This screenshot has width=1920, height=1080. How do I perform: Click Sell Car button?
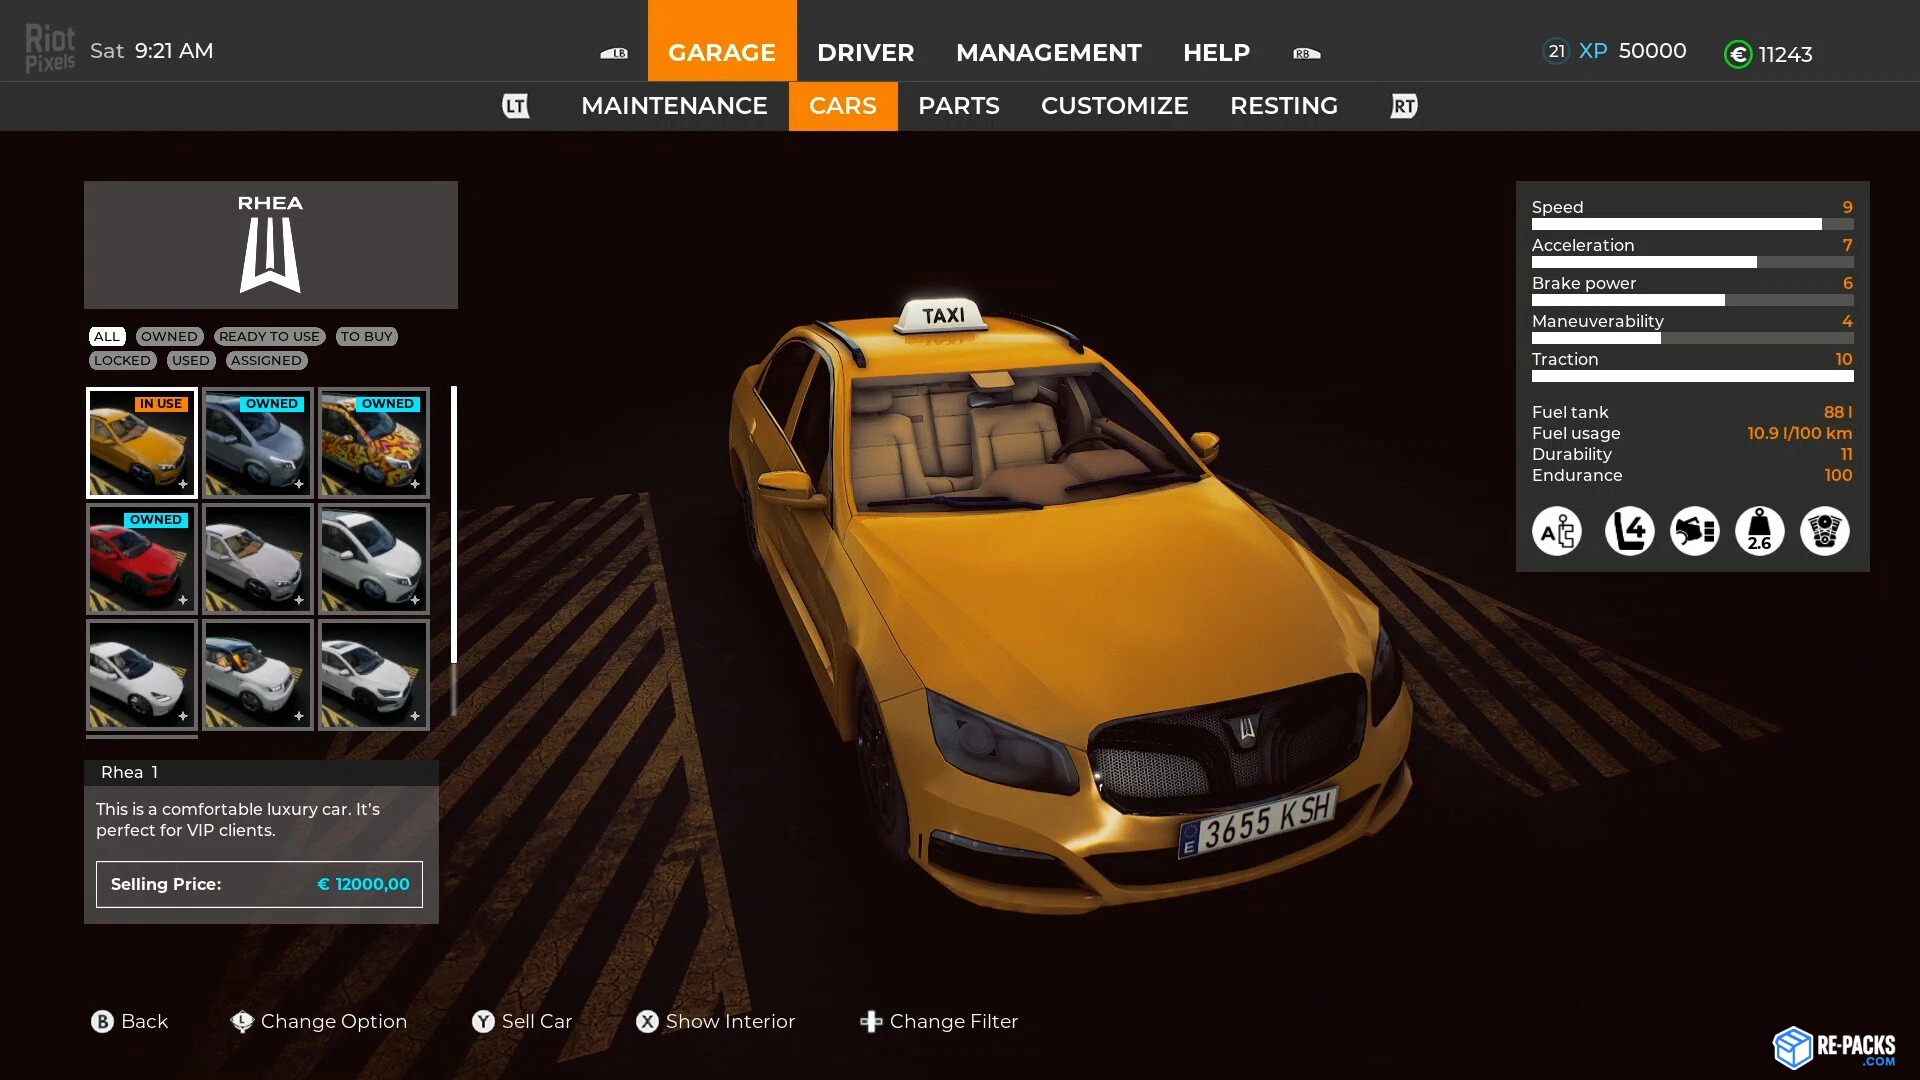[522, 1021]
